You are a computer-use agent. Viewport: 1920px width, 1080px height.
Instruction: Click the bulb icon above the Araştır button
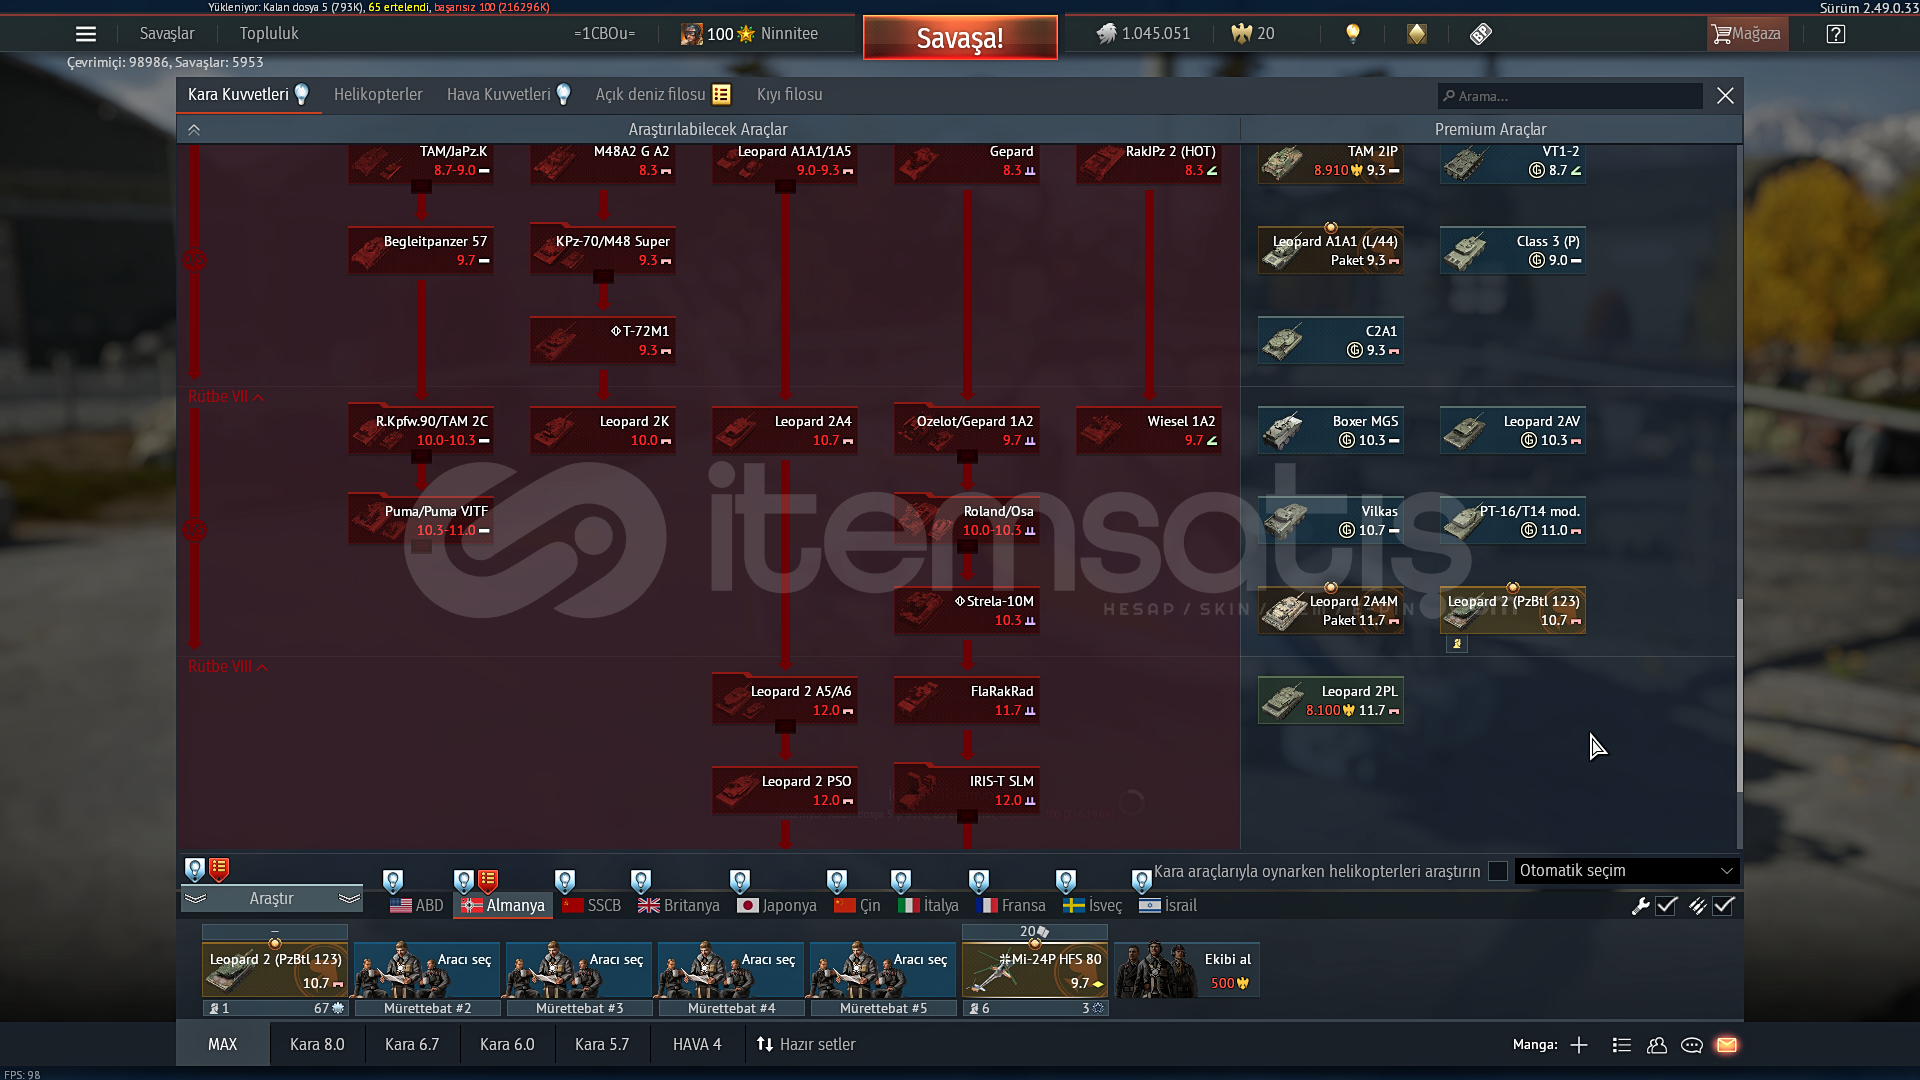pos(195,869)
